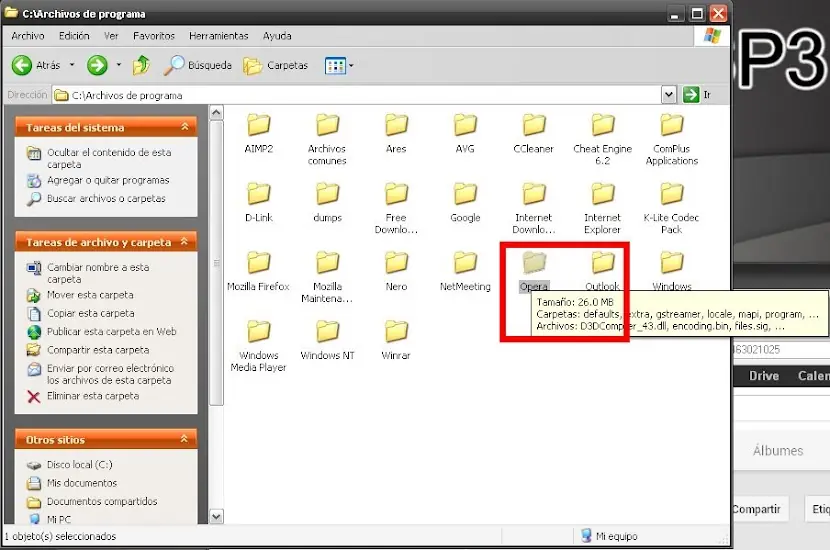Select the Mozilla Firefox folder
The width and height of the screenshot is (830, 550).
click(x=258, y=272)
